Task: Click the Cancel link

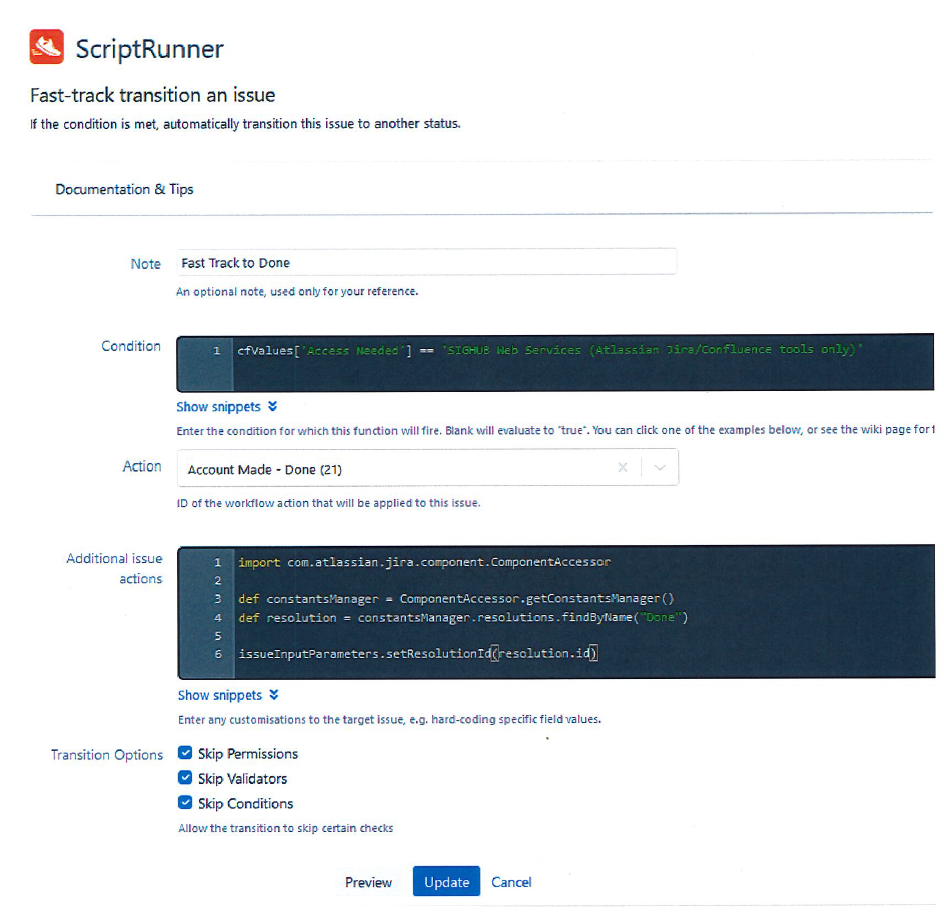Action: pos(511,882)
